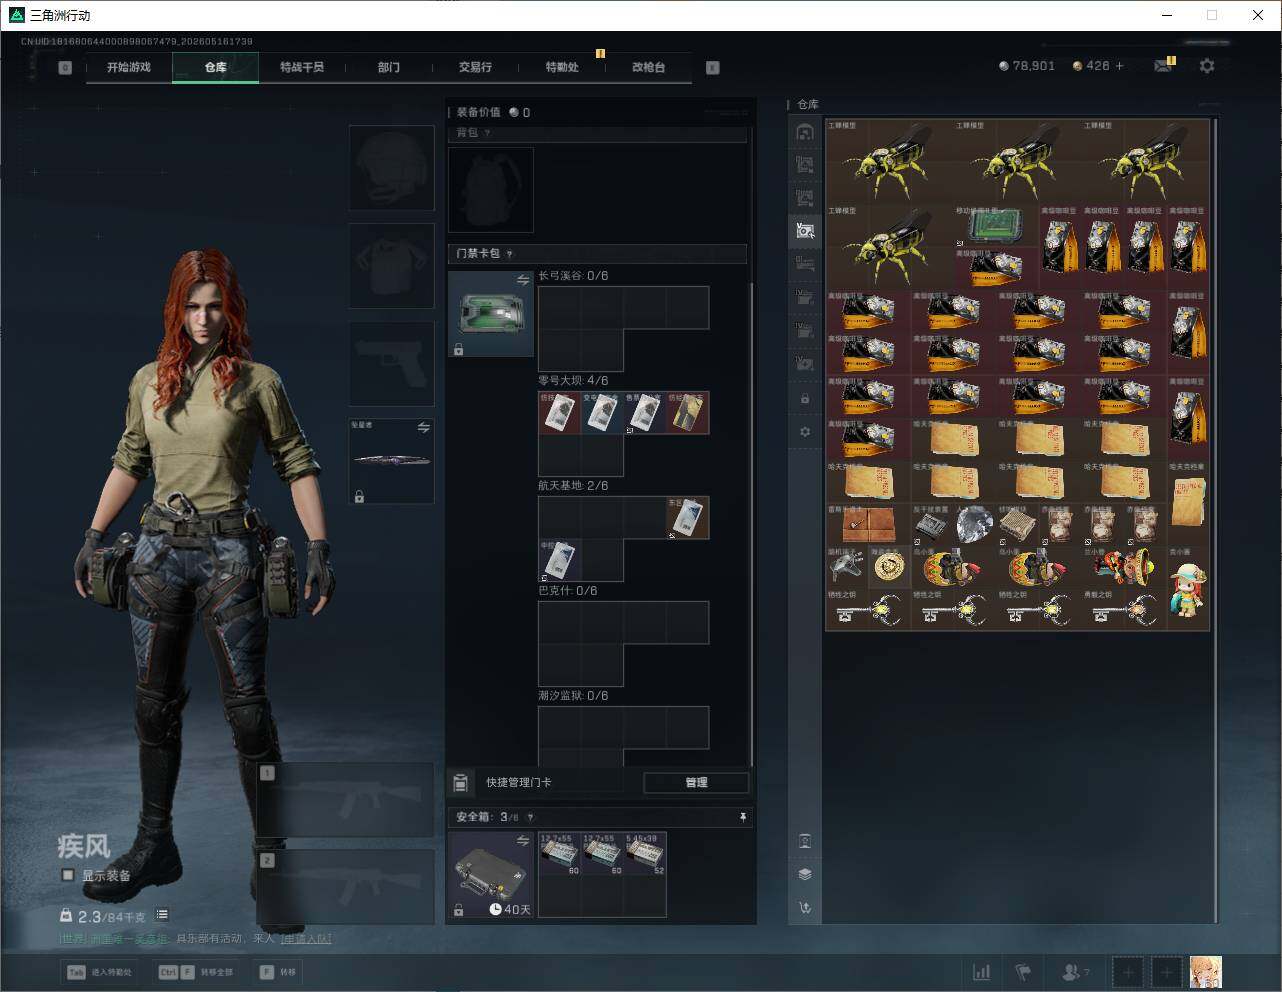Select the top-left wasp model item
Viewport: 1282px width, 992px height.
(x=889, y=162)
